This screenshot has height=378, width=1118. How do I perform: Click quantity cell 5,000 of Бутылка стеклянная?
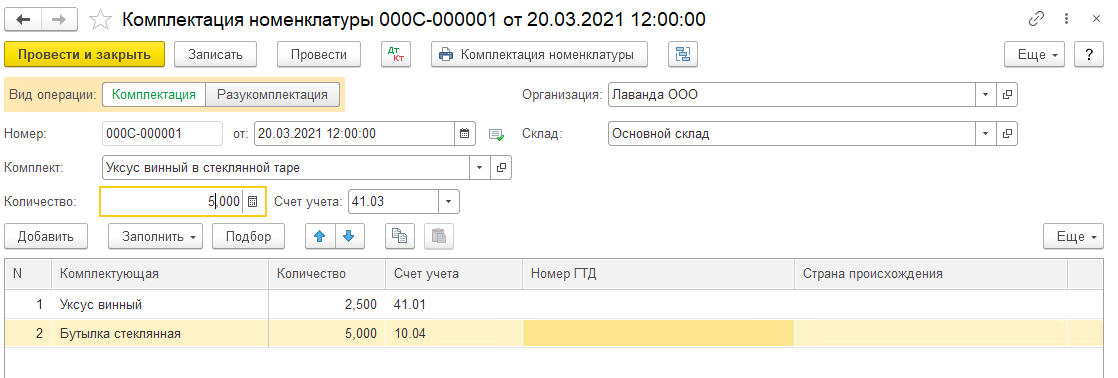pyautogui.click(x=327, y=333)
